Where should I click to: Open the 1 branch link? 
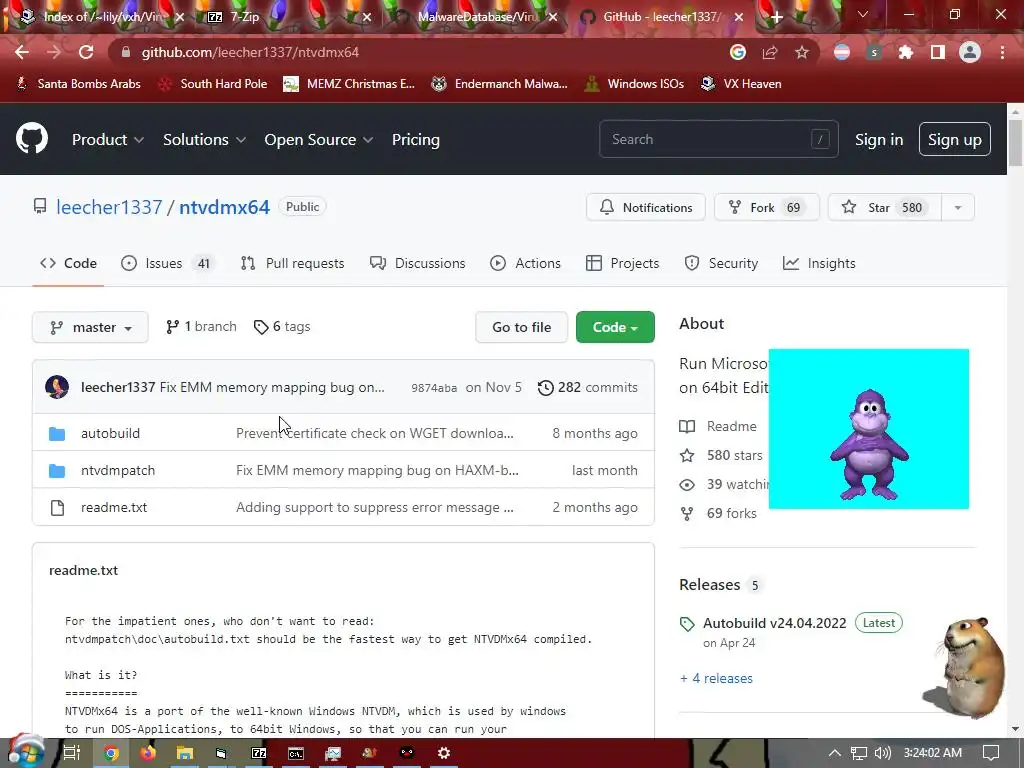tap(201, 327)
